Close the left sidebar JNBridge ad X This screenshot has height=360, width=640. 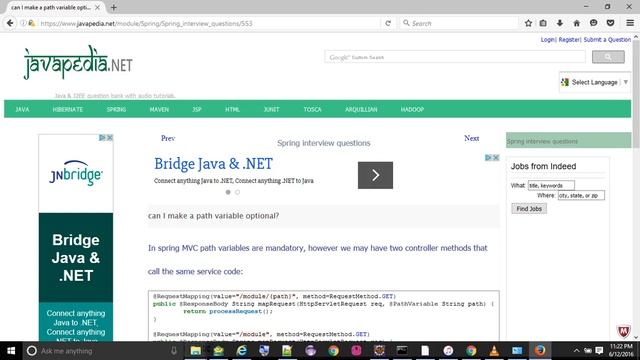point(109,138)
